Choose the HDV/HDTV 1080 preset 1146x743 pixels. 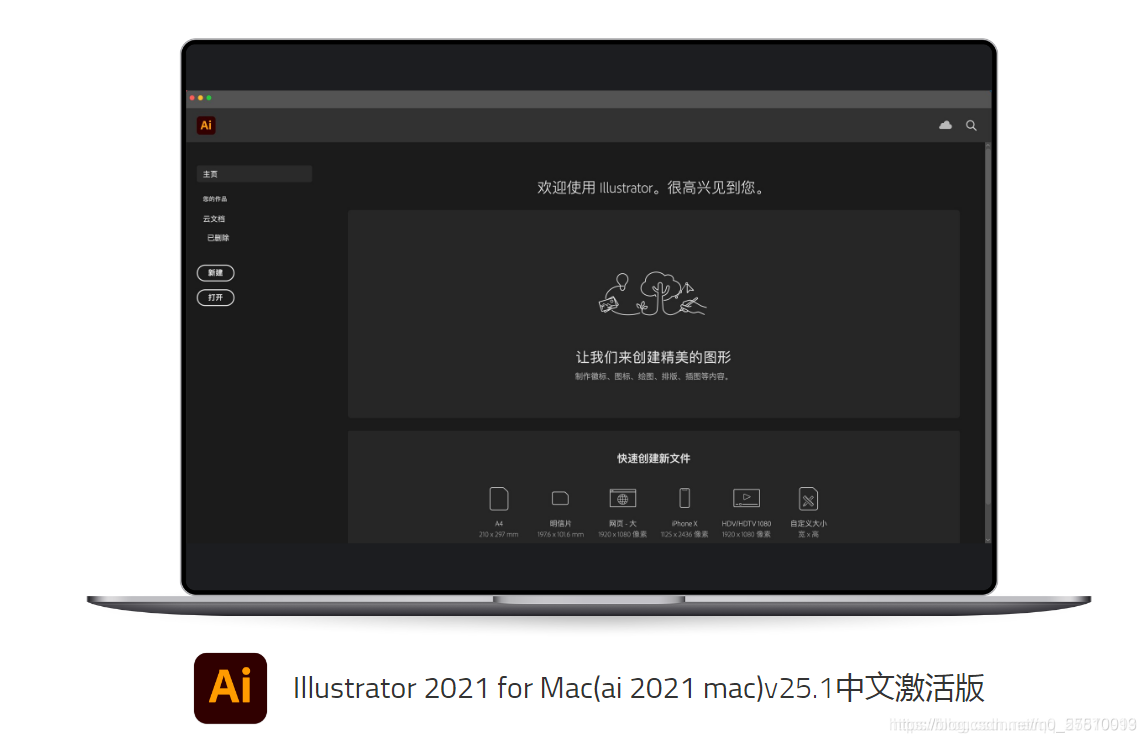(x=746, y=512)
